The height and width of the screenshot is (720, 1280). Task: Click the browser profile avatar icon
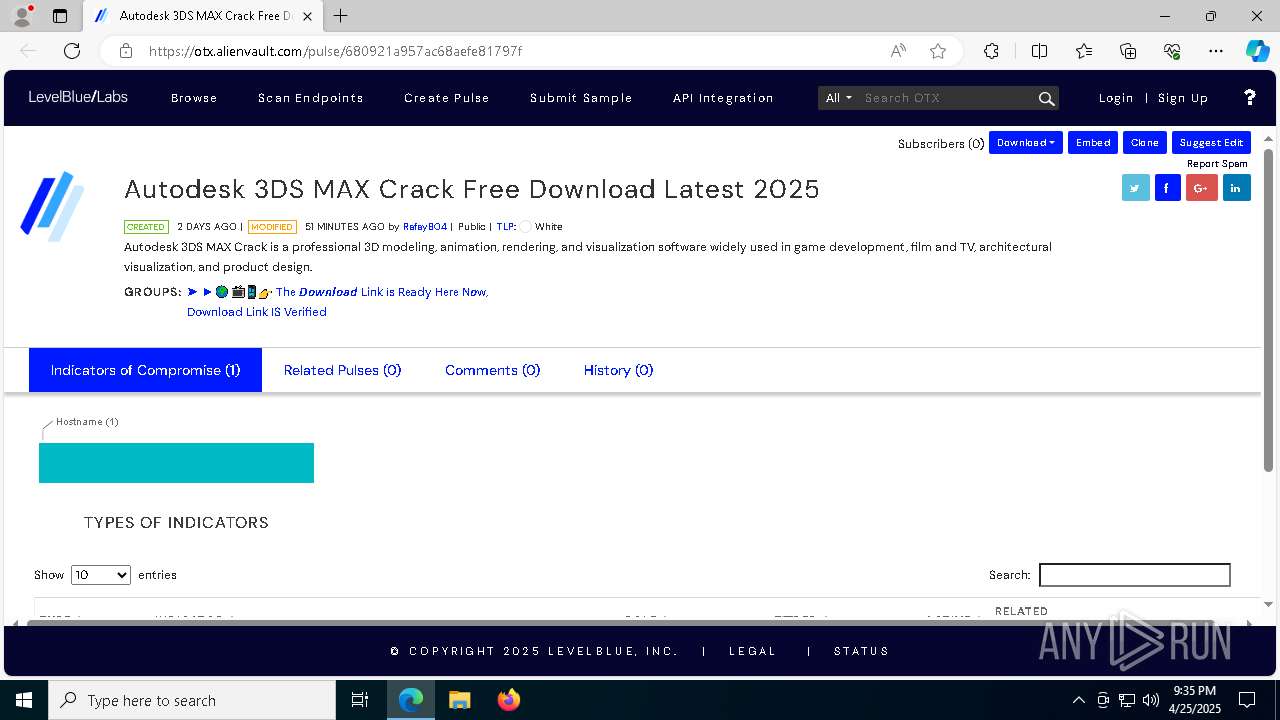click(21, 16)
